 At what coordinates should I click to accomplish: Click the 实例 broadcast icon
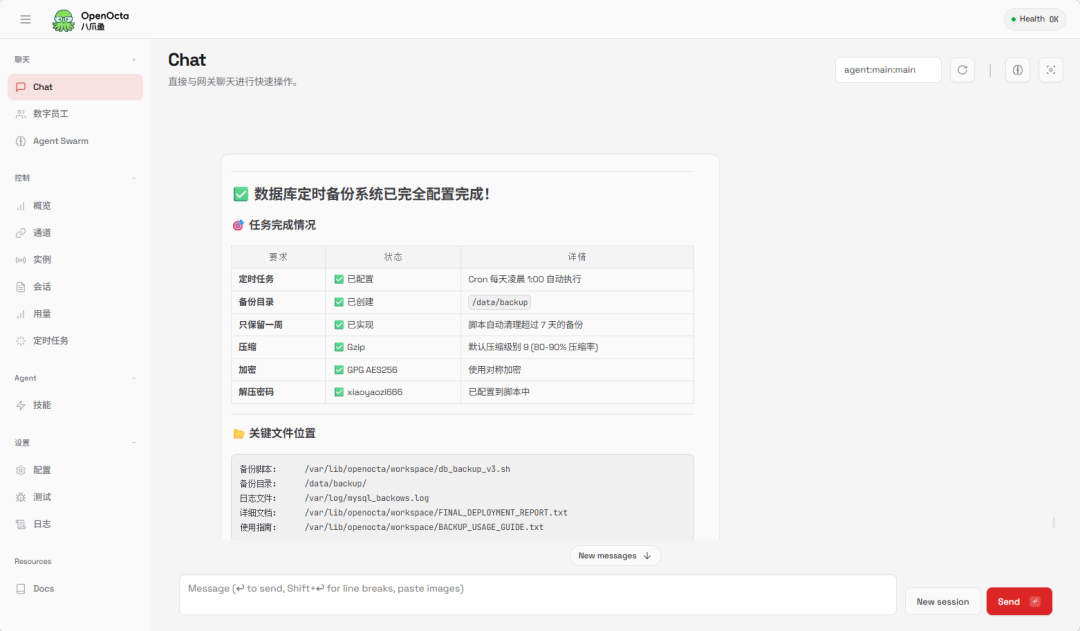tap(21, 259)
